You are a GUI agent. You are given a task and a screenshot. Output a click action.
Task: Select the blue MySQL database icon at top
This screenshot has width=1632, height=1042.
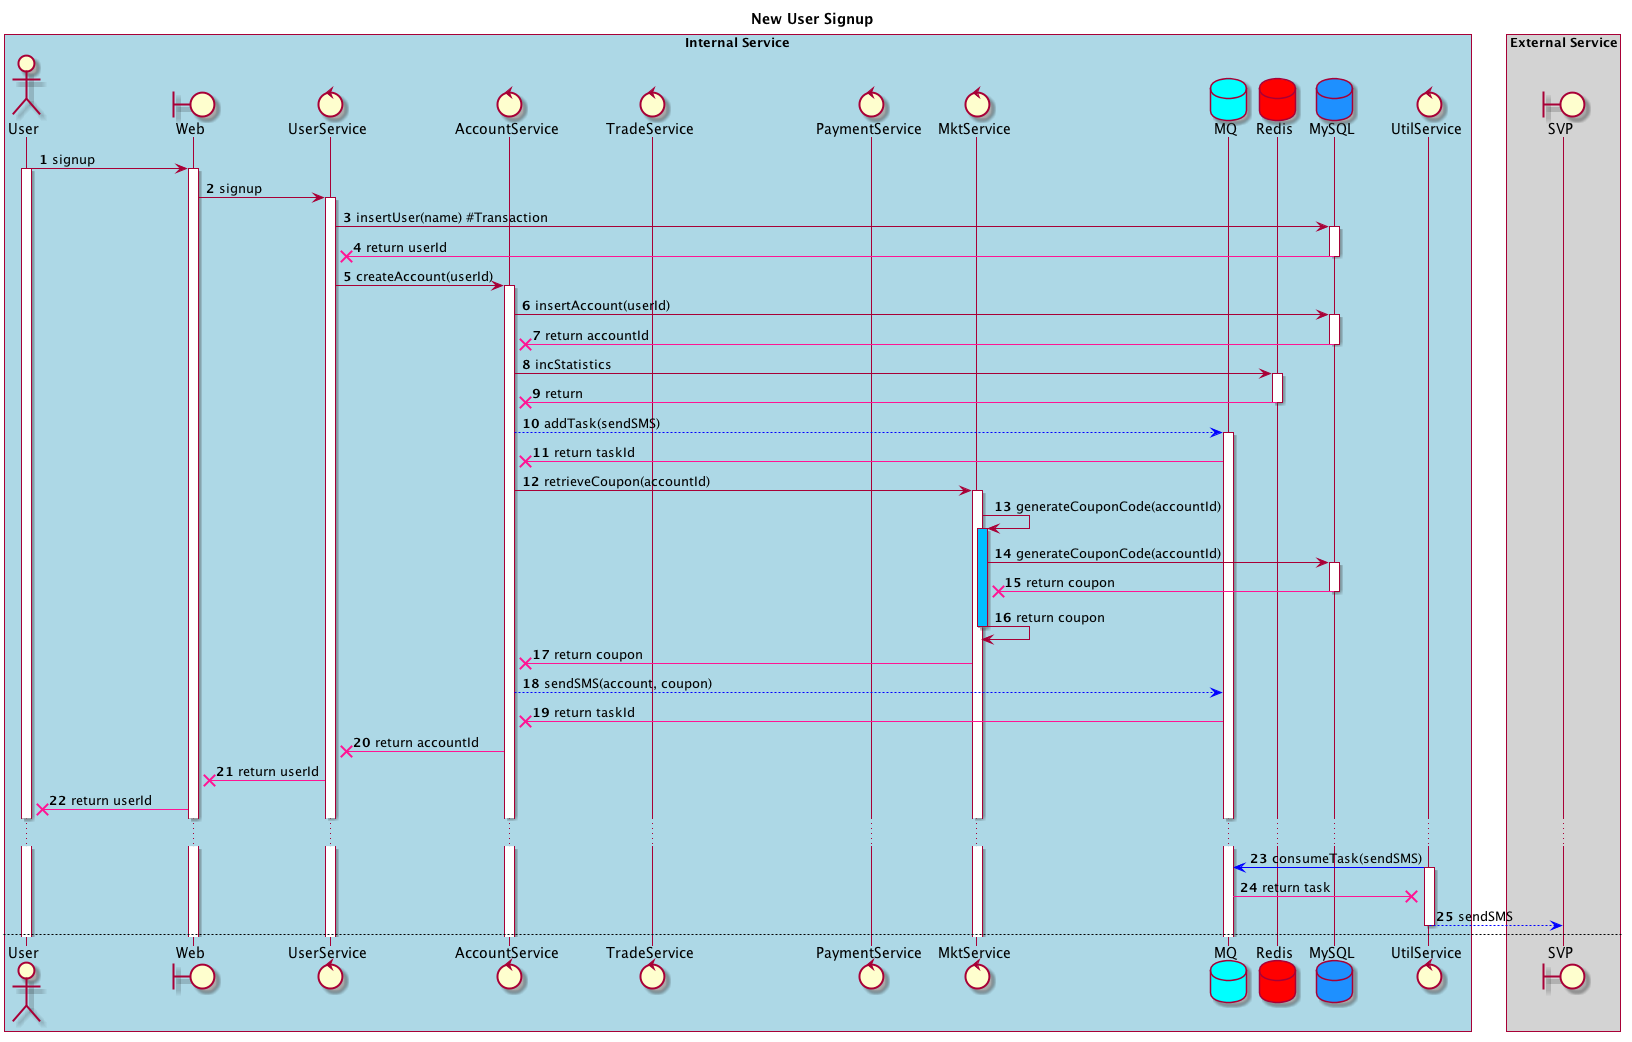(1334, 100)
